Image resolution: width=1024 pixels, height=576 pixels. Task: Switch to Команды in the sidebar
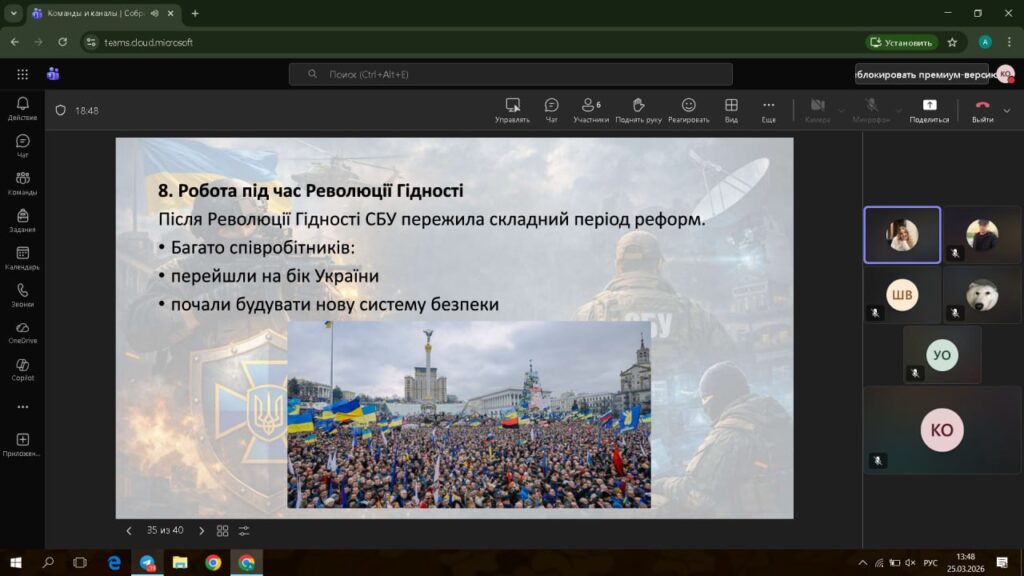pos(22,183)
